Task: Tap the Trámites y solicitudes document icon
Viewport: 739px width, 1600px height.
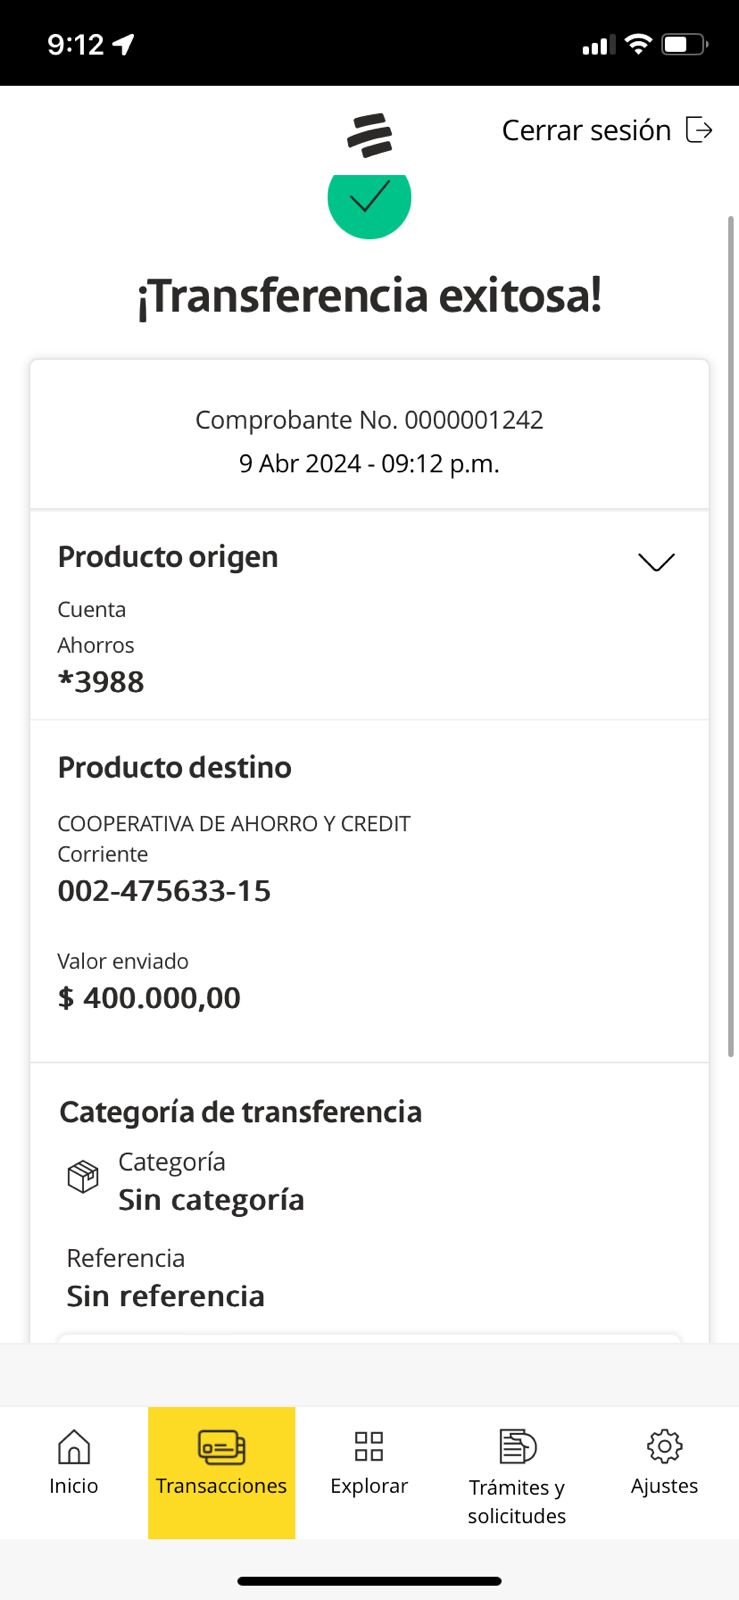Action: [517, 1446]
